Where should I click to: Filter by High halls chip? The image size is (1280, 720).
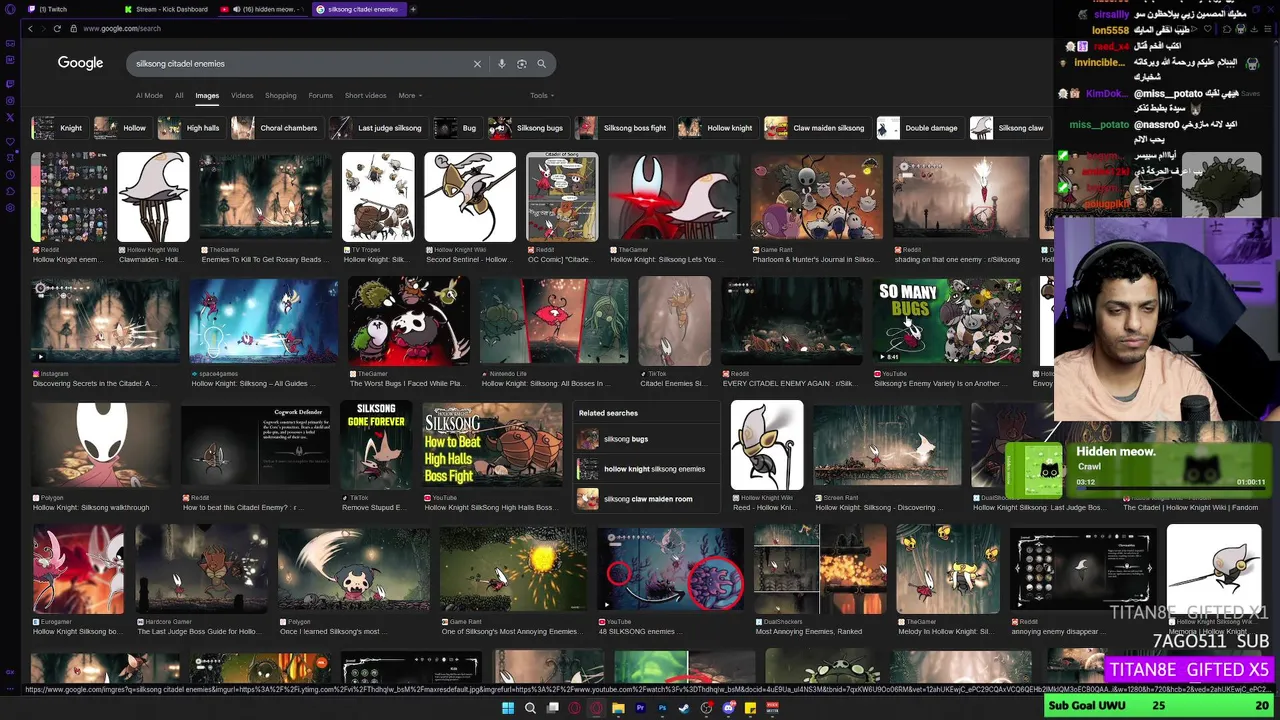tap(190, 128)
